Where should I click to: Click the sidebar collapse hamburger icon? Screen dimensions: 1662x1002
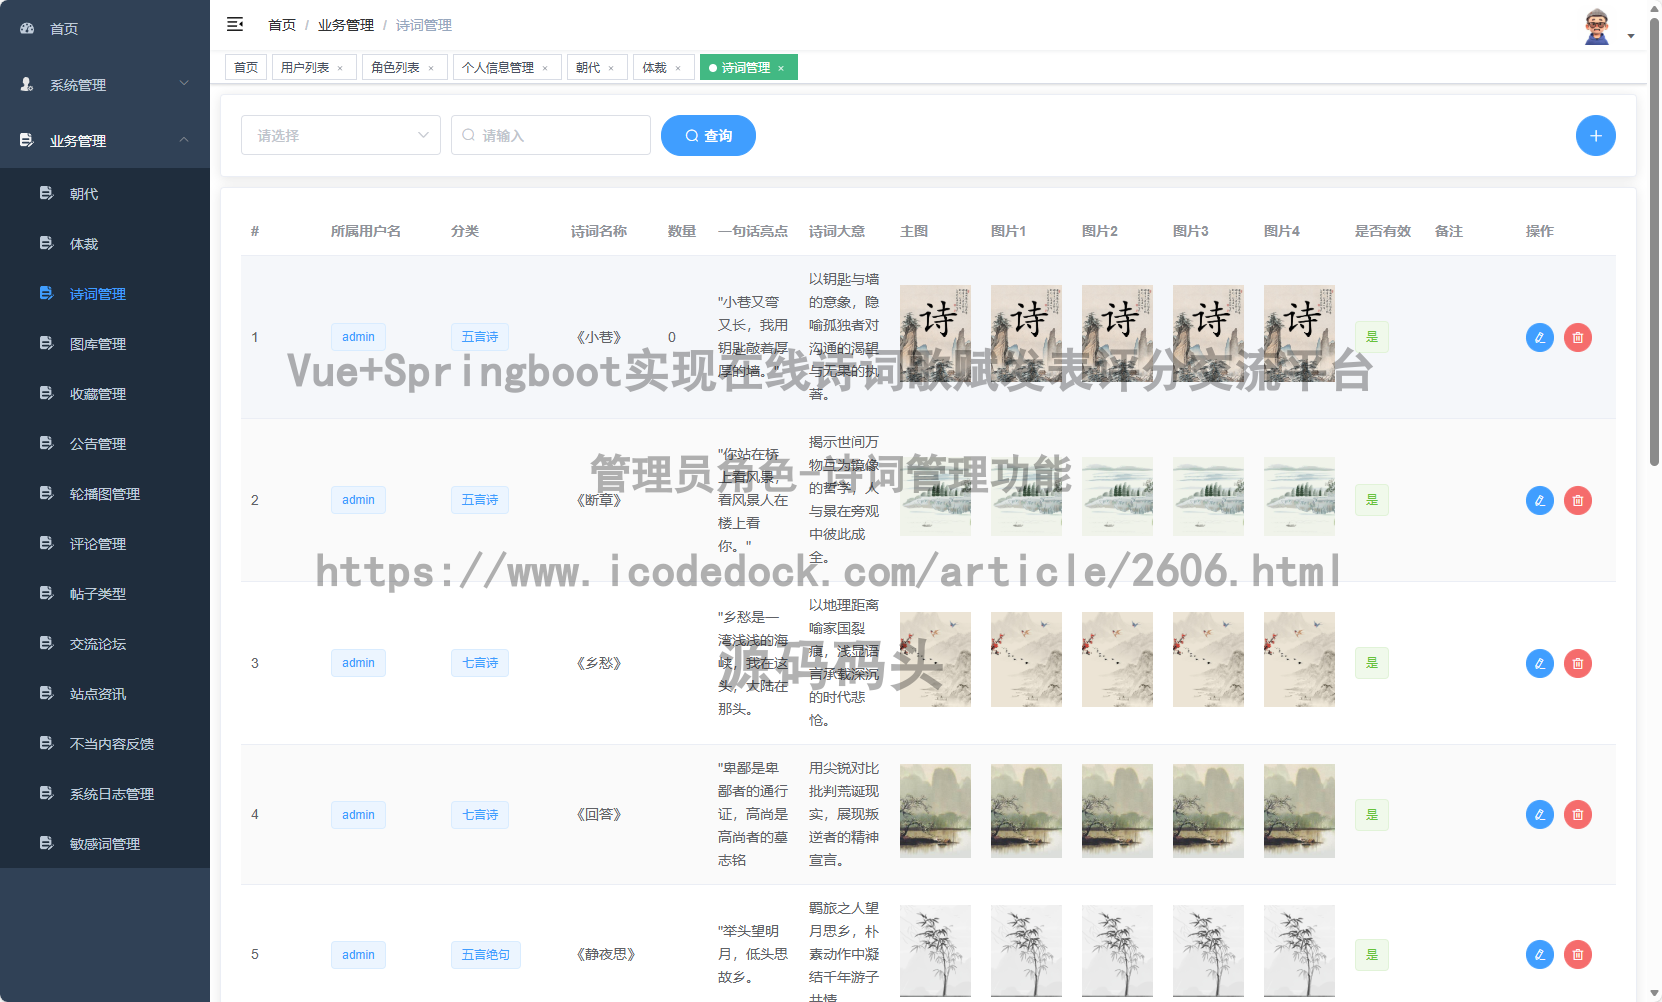click(235, 24)
